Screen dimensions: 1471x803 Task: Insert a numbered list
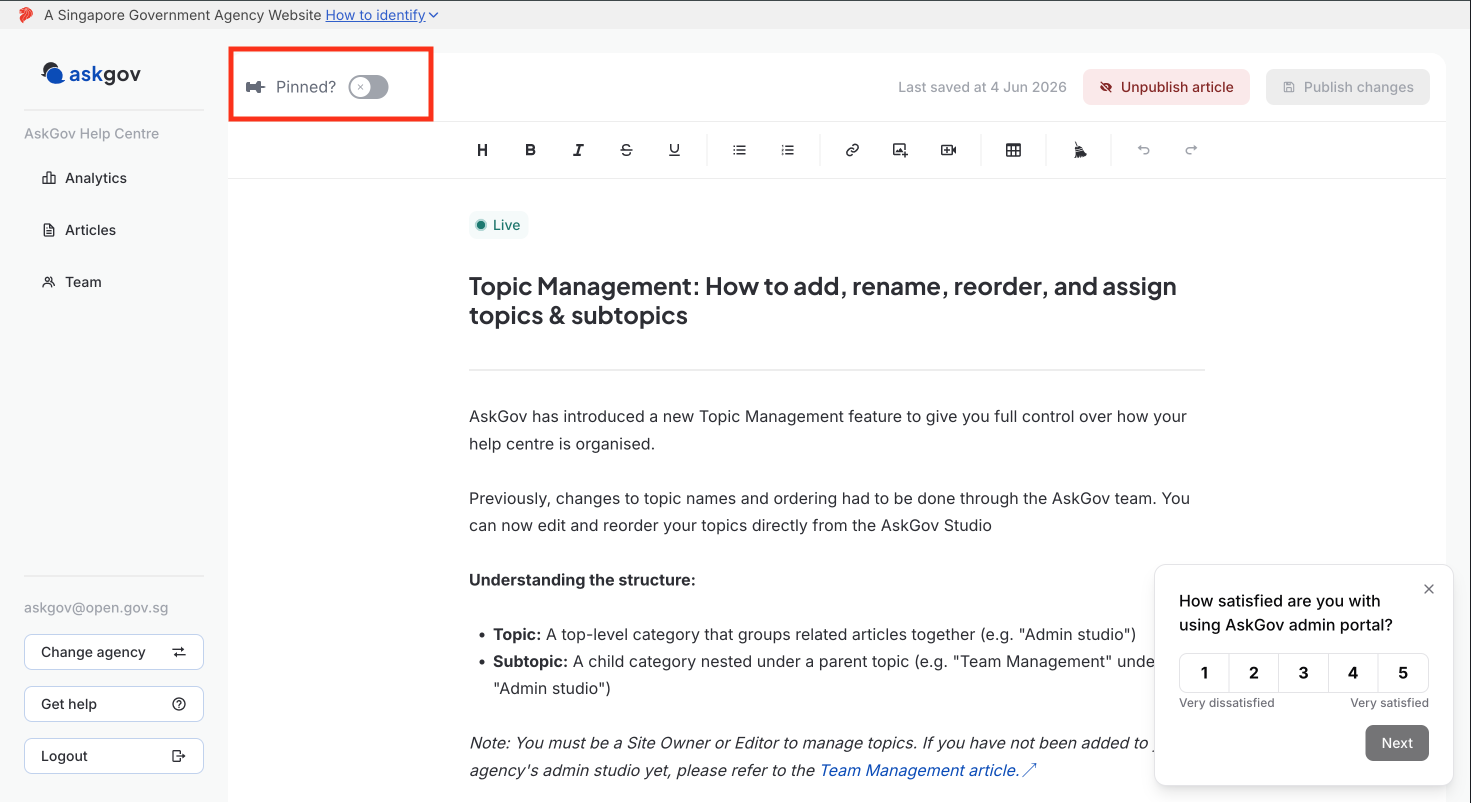tap(787, 150)
